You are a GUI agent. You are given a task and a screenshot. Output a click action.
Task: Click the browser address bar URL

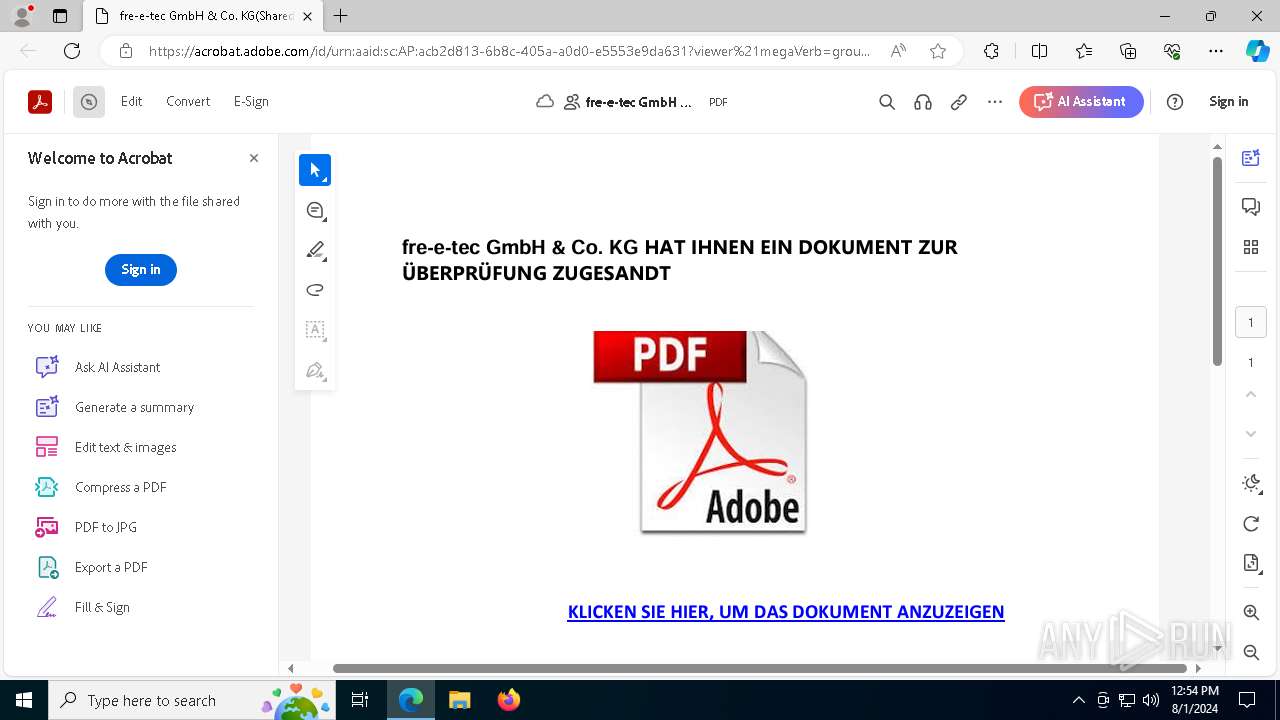coord(509,51)
